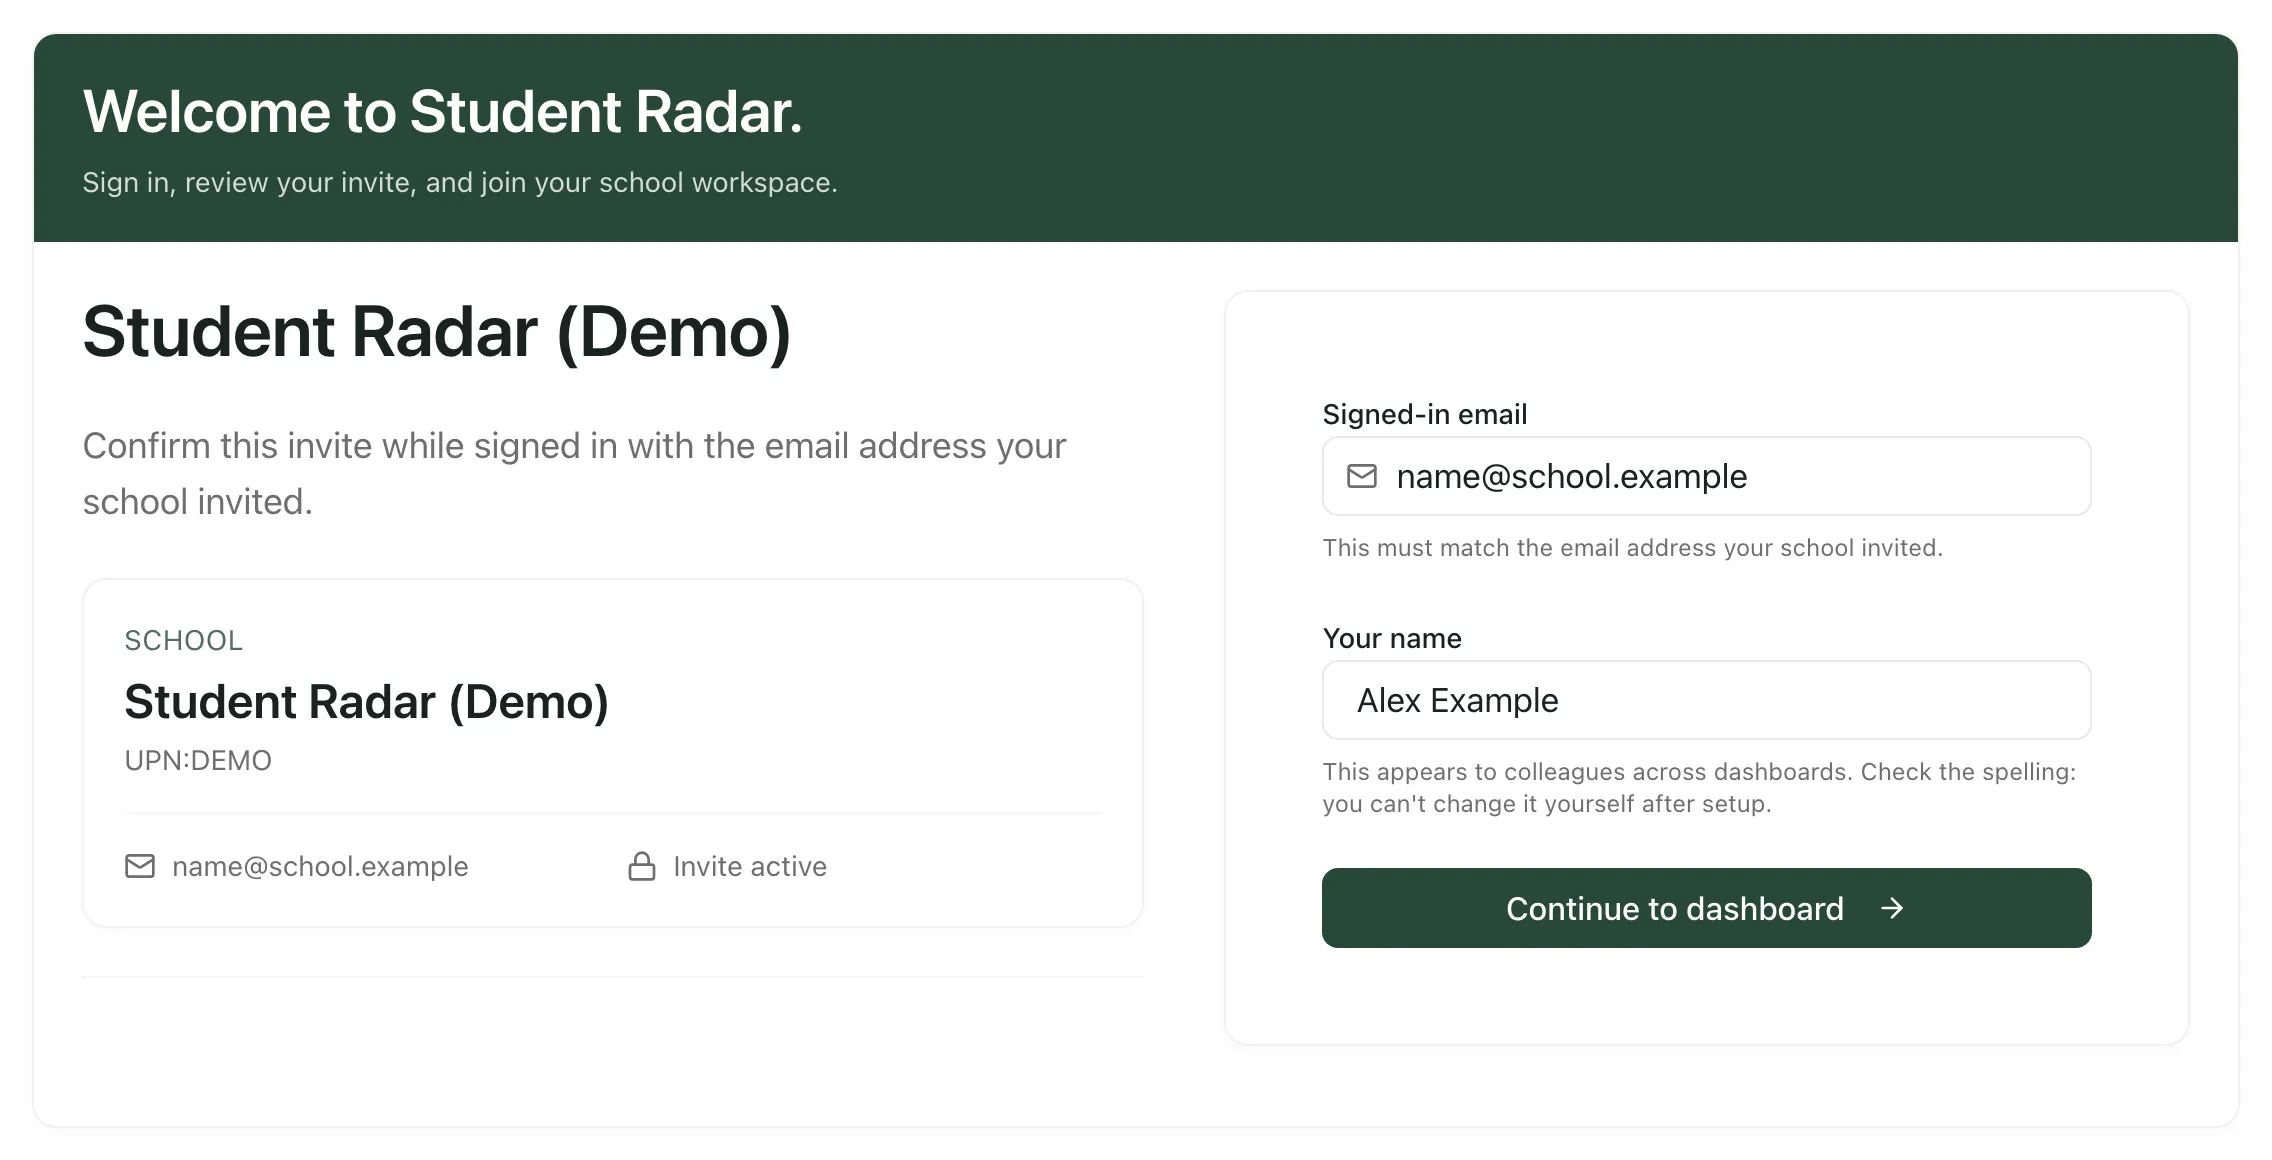Viewport: 2272px width, 1160px height.
Task: Click 'Student Radar (Demo)' name in school card
Action: coord(366,702)
